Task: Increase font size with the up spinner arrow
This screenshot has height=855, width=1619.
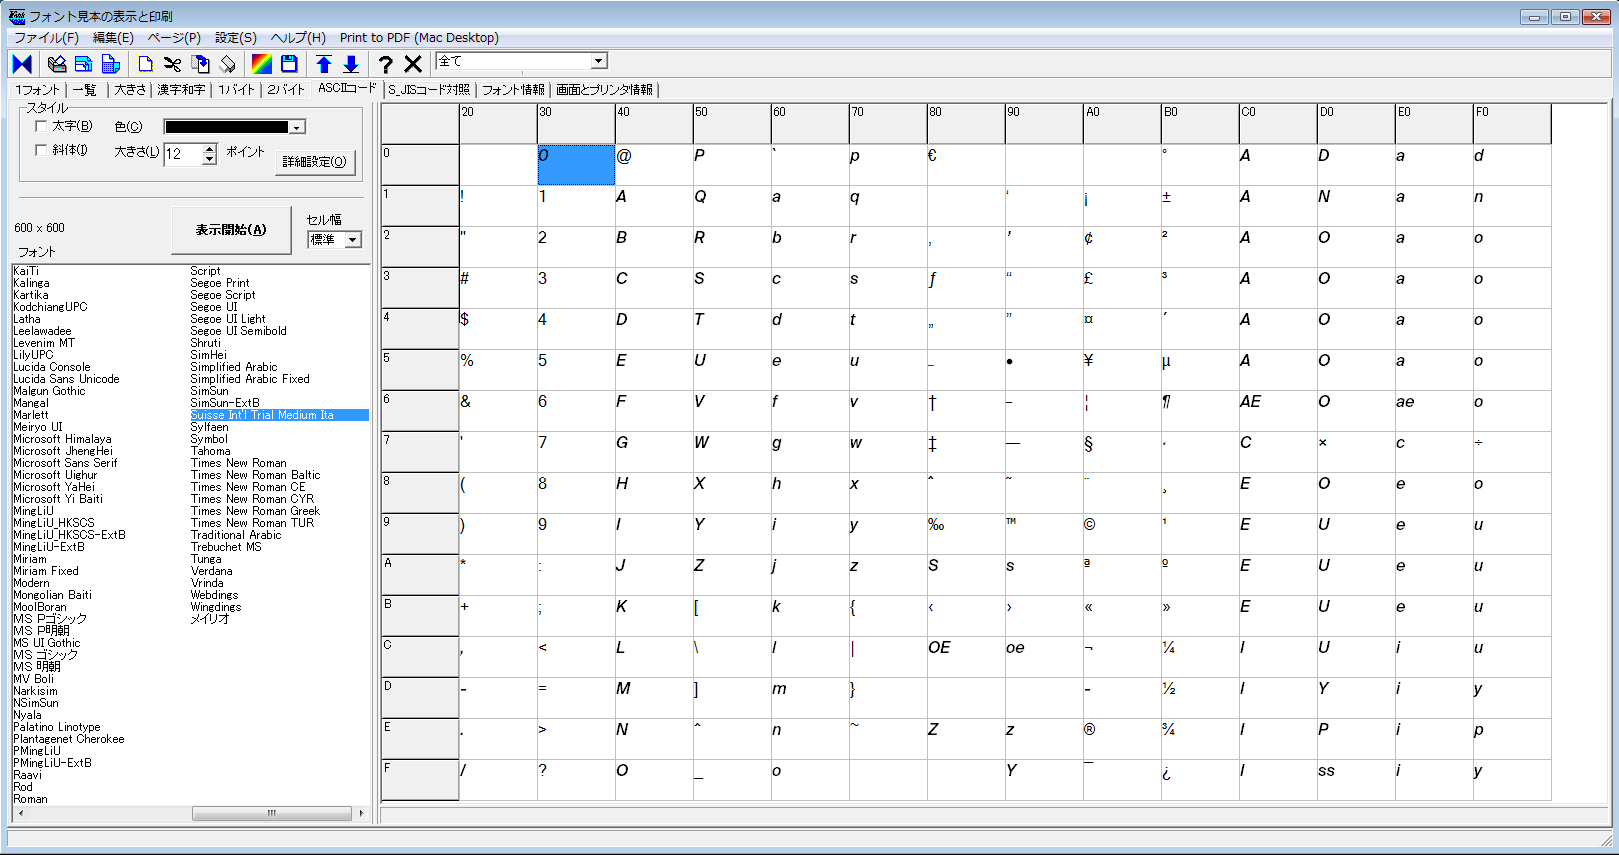Action: click(209, 149)
